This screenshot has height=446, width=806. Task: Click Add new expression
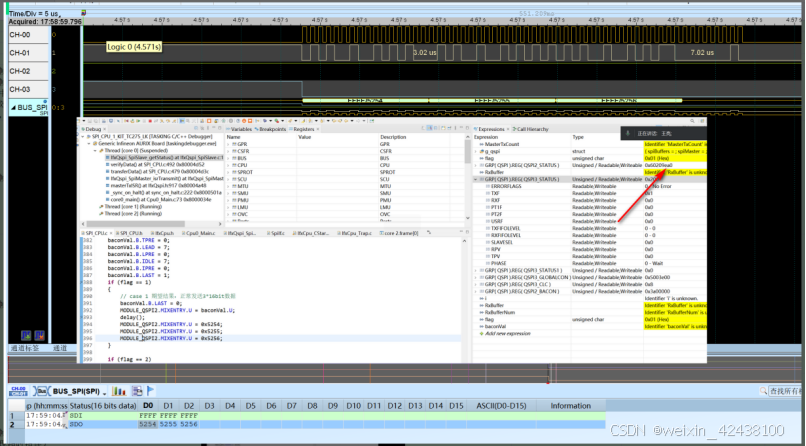pyautogui.click(x=507, y=333)
